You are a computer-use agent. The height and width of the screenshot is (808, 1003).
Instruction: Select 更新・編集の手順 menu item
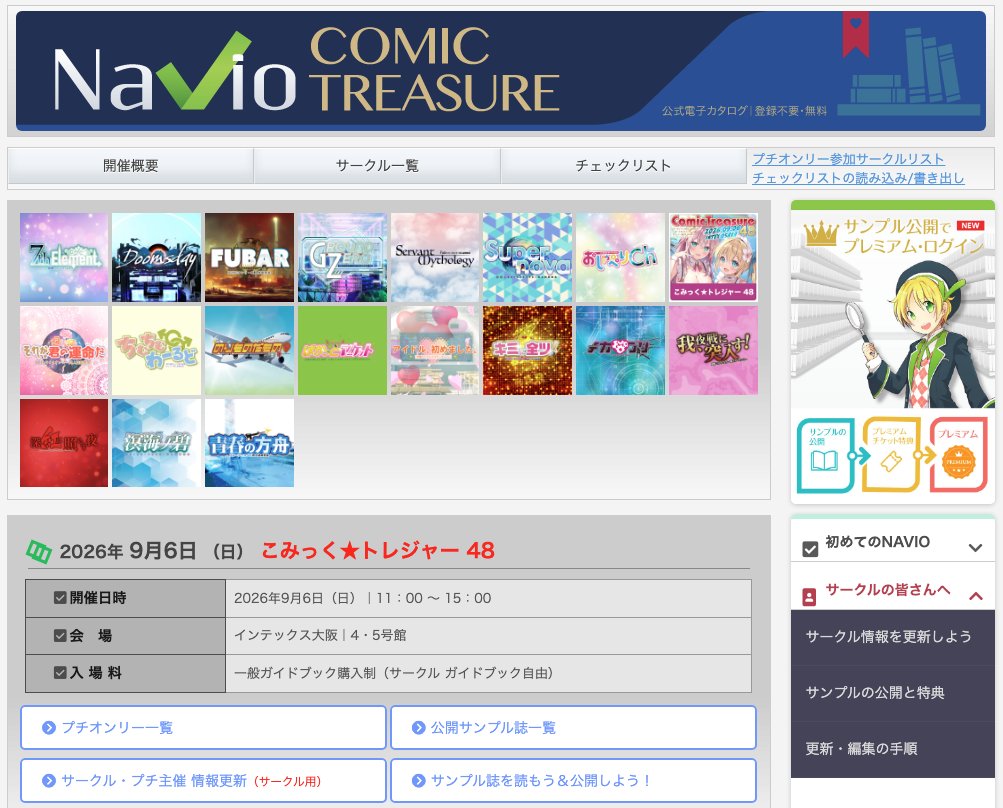pos(893,749)
